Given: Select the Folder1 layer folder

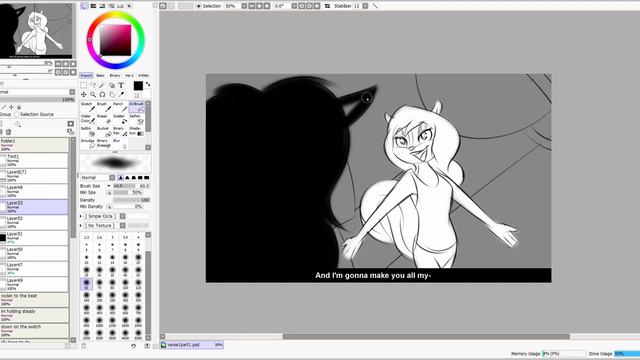Looking at the screenshot, I should (x=34, y=145).
